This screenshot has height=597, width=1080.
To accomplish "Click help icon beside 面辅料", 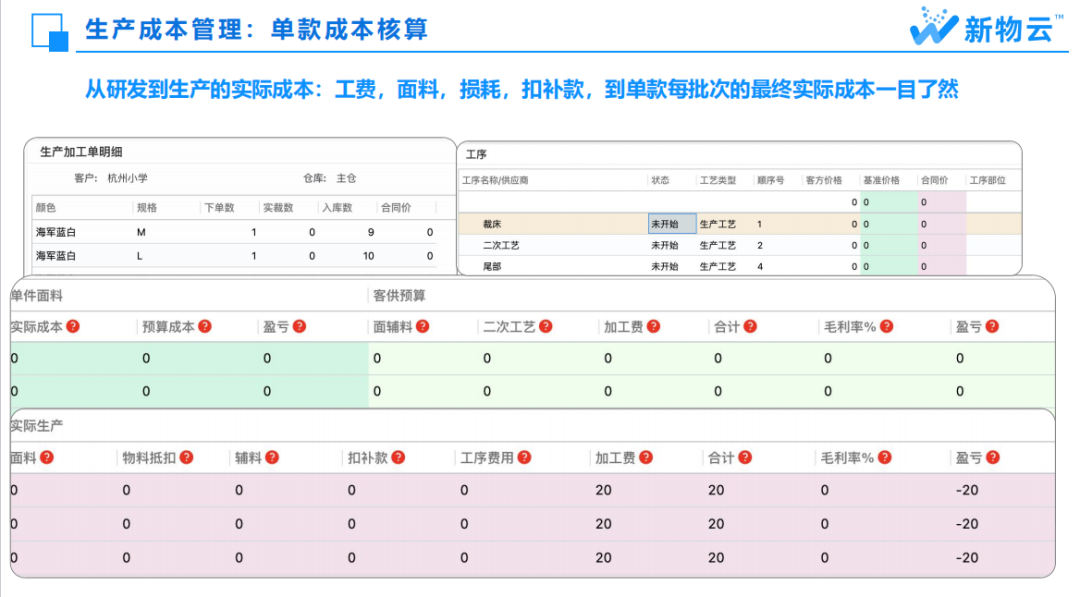I will (x=422, y=326).
